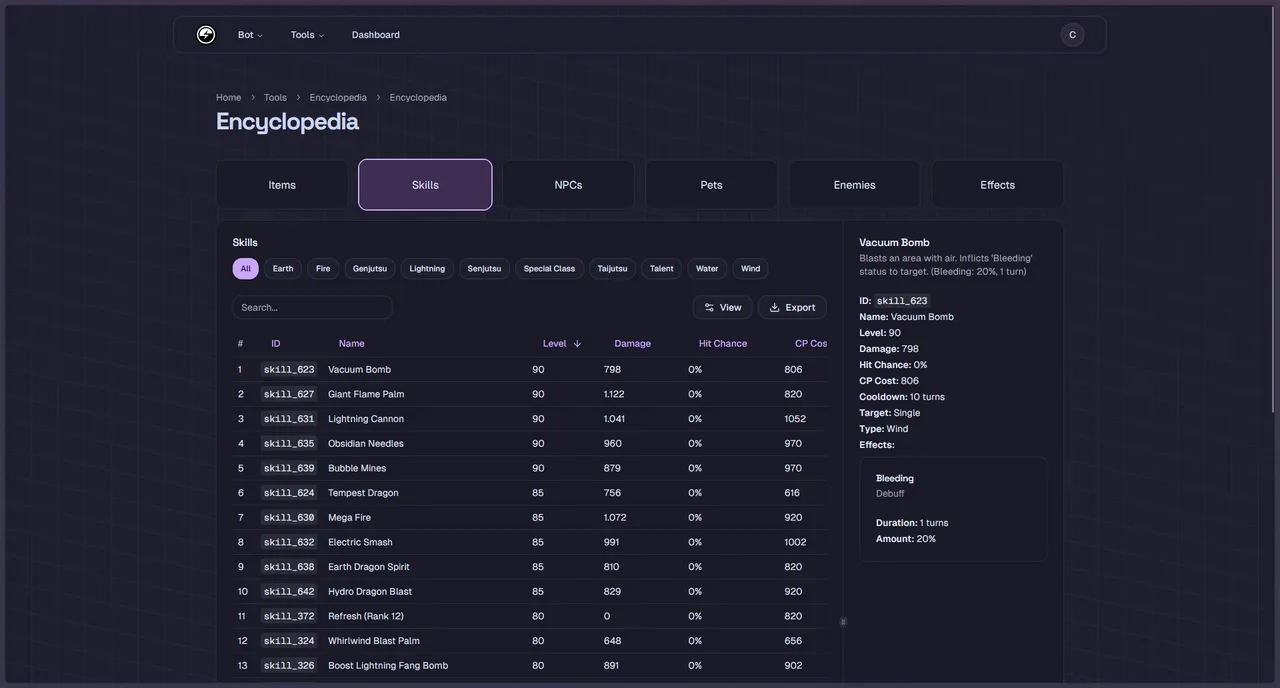Viewport: 1280px width, 688px height.
Task: Select the Obsidian Needles row
Action: click(x=530, y=444)
